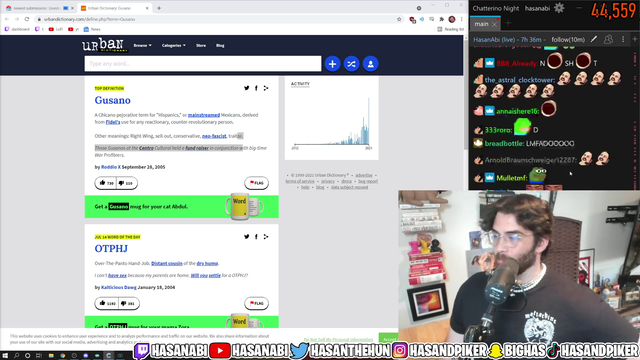Upvote the OTPHJ definition
The height and width of the screenshot is (360, 640).
pyautogui.click(x=107, y=303)
